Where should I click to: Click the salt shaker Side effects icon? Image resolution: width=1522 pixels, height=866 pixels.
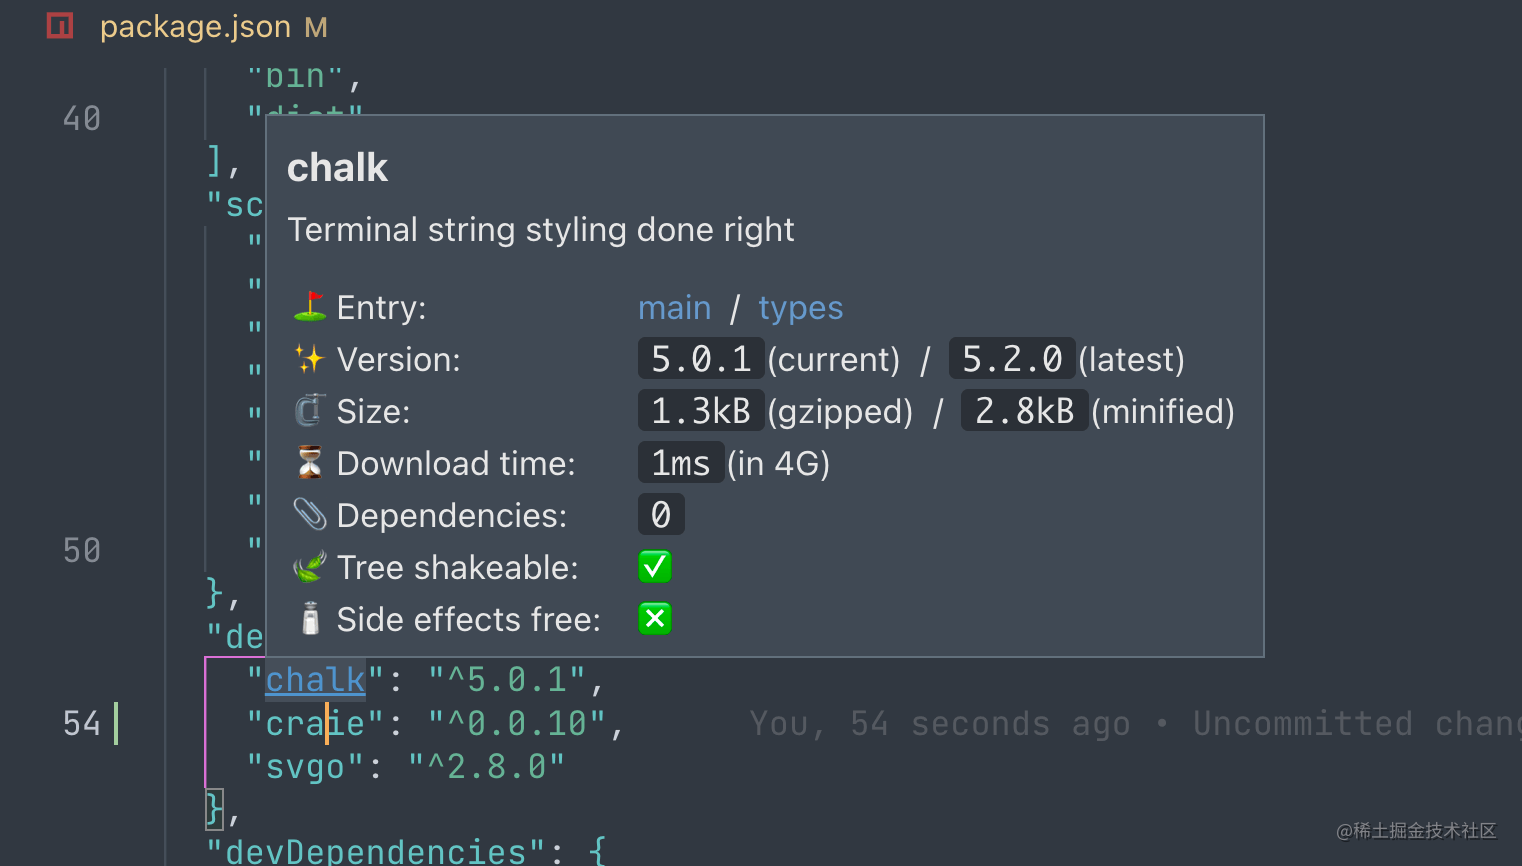click(308, 619)
